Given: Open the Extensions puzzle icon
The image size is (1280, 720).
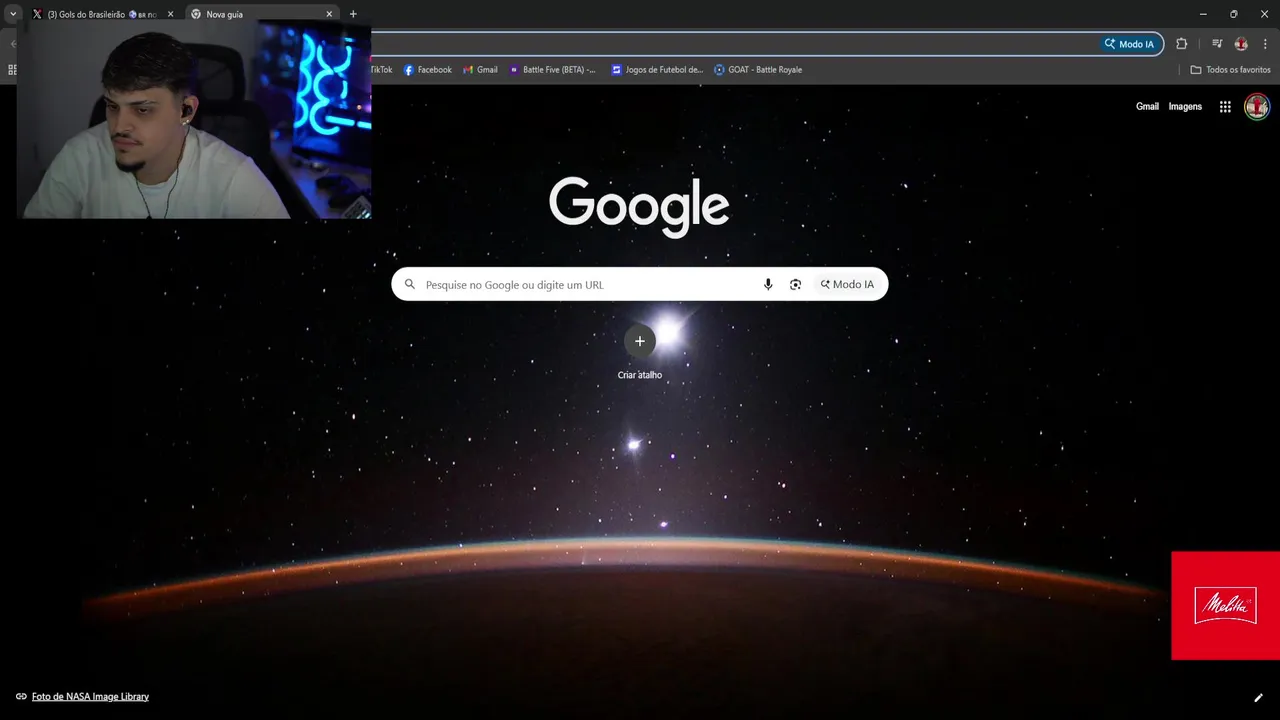Looking at the screenshot, I should tap(1182, 44).
